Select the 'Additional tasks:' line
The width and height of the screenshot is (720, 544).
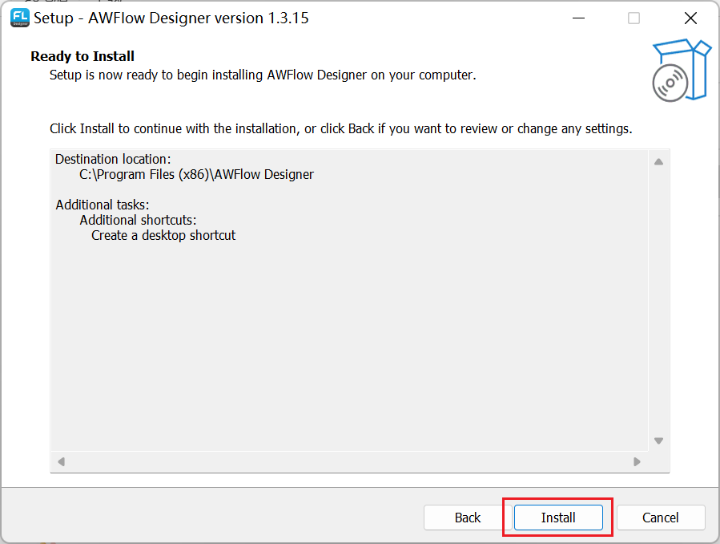click(x=102, y=205)
